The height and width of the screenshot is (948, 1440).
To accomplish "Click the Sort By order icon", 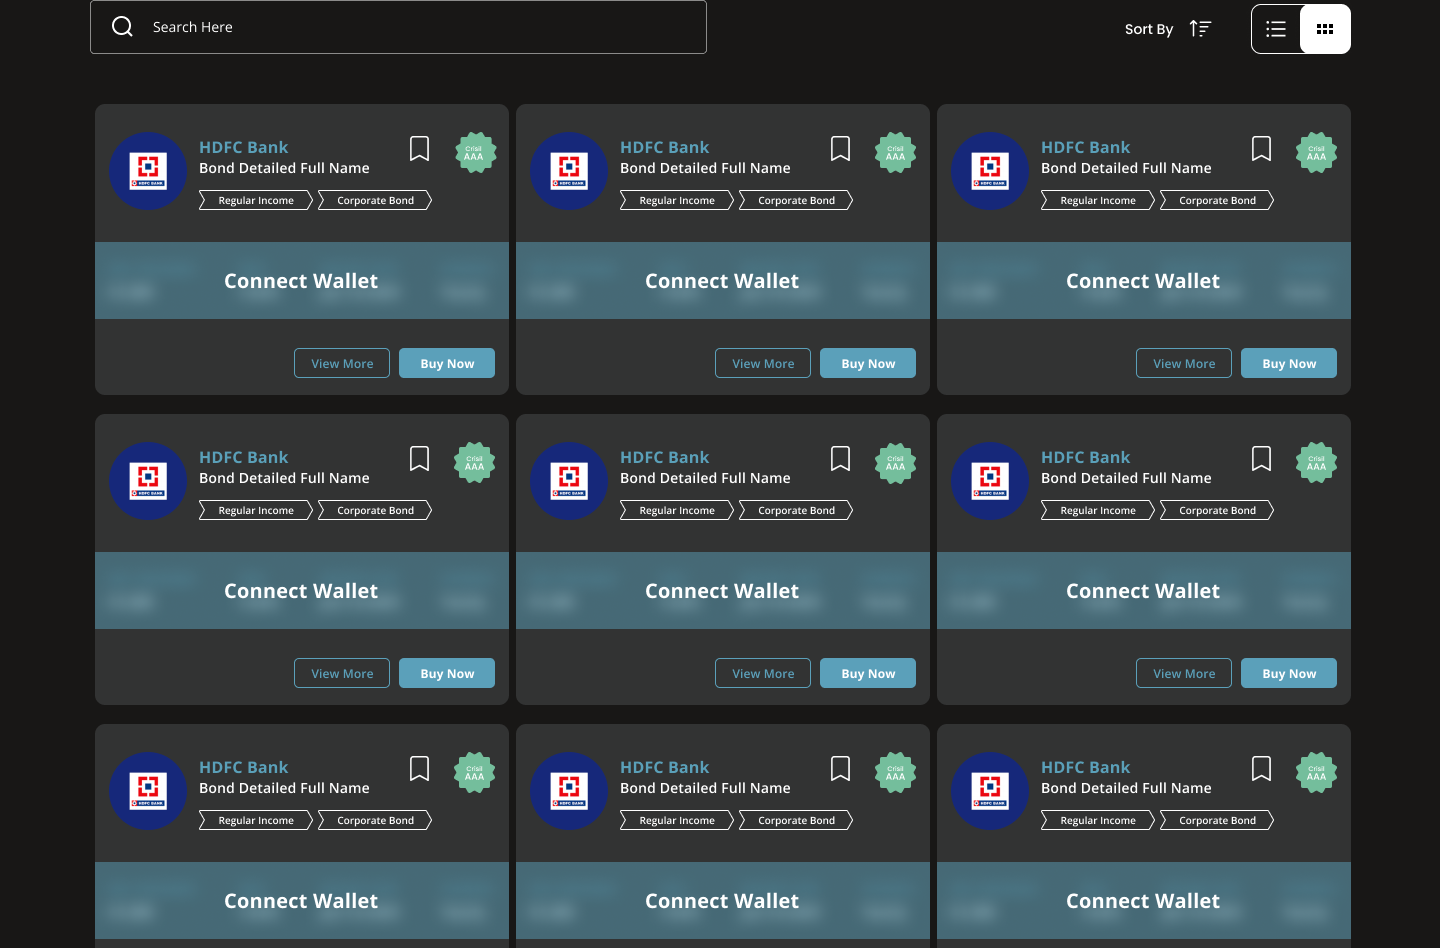I will (x=1200, y=29).
